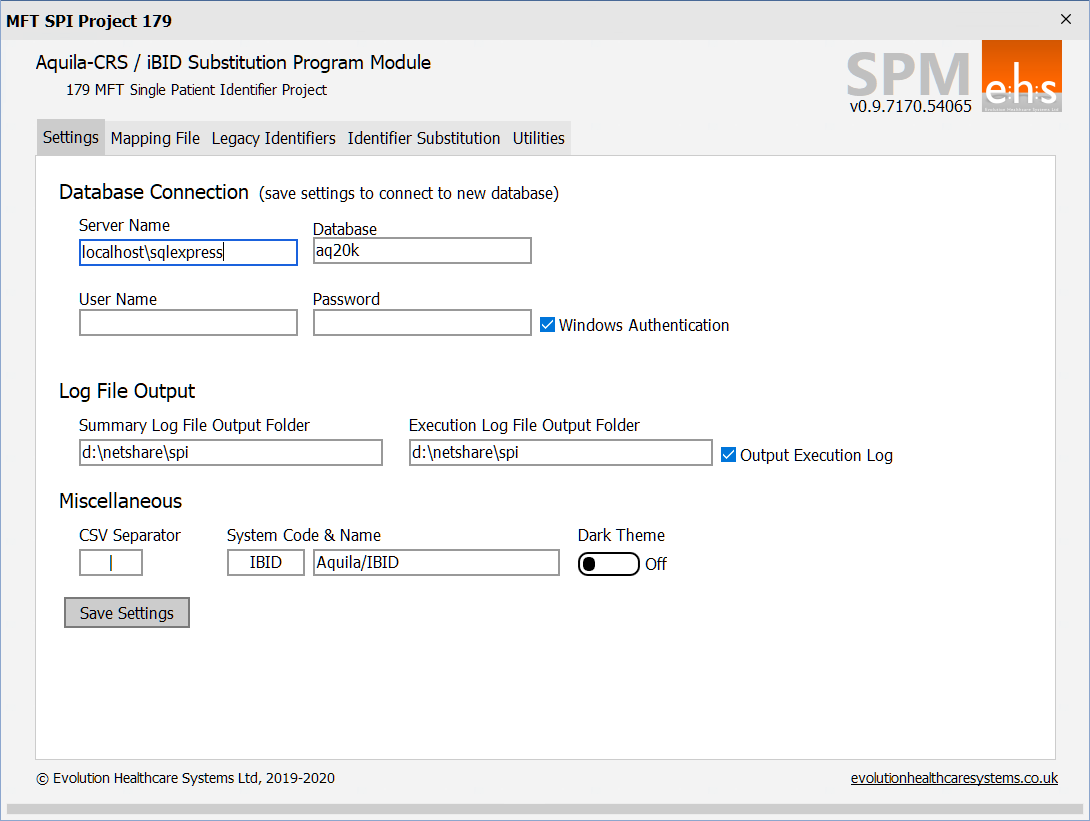The image size is (1090, 821).
Task: Visit the evolutionhealthcaresystems.co.uk link
Action: (954, 778)
